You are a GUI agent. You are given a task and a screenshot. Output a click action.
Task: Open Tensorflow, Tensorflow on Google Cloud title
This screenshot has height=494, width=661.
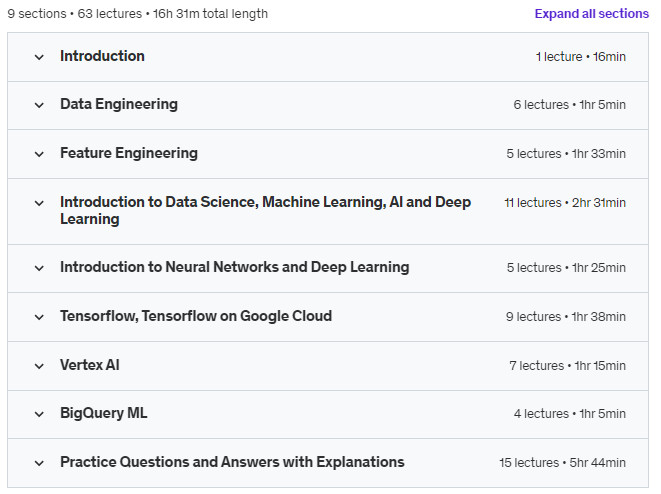(x=196, y=316)
